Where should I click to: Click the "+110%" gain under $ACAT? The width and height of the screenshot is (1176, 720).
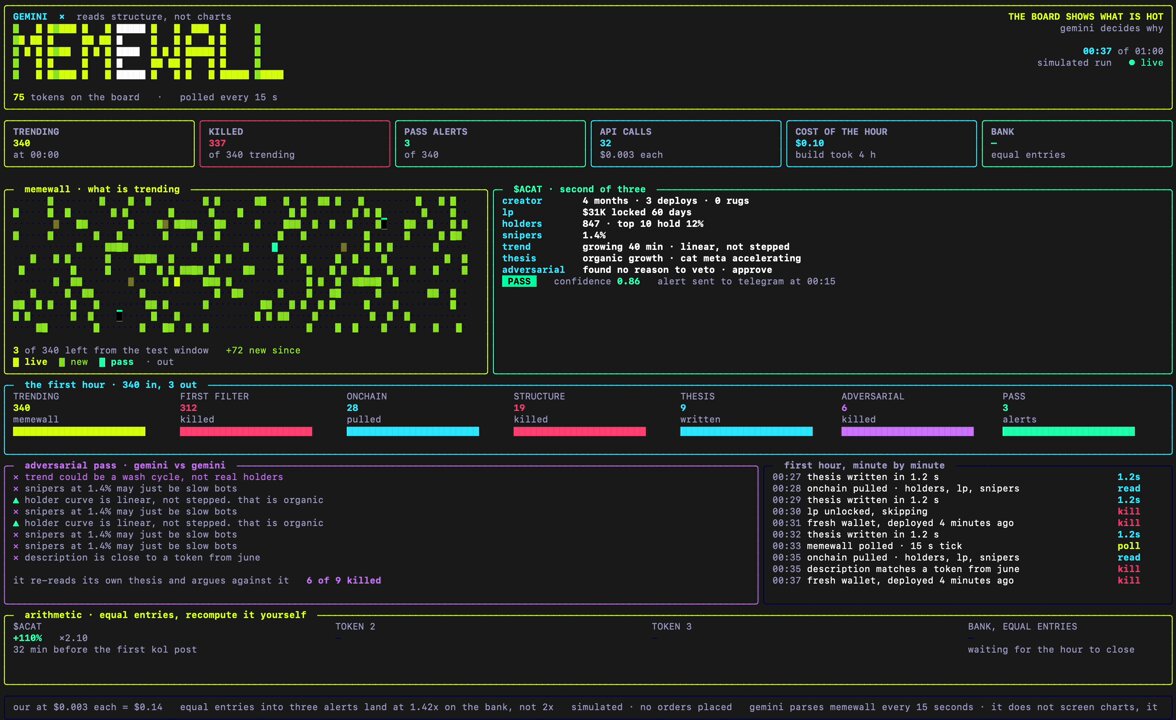point(28,638)
